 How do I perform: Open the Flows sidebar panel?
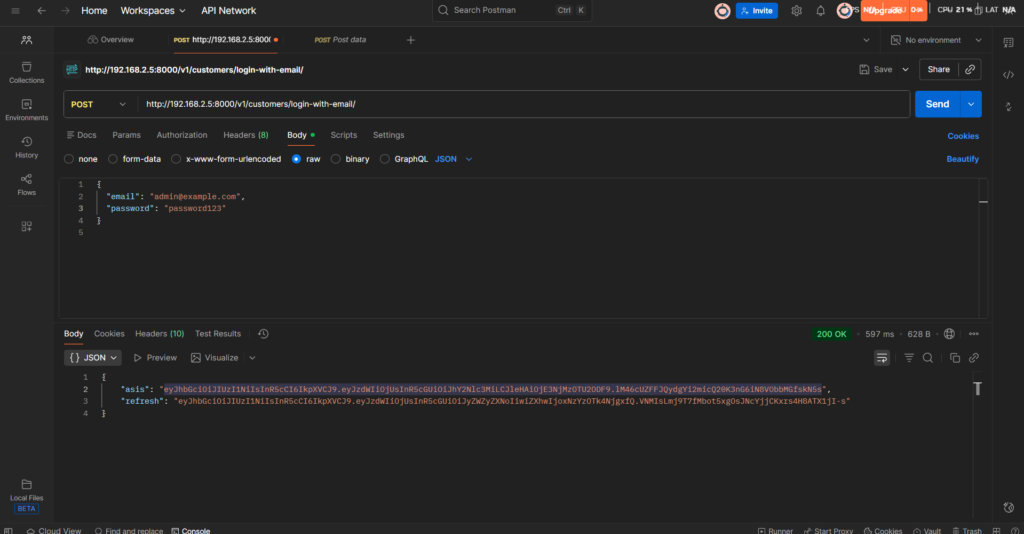pos(27,184)
